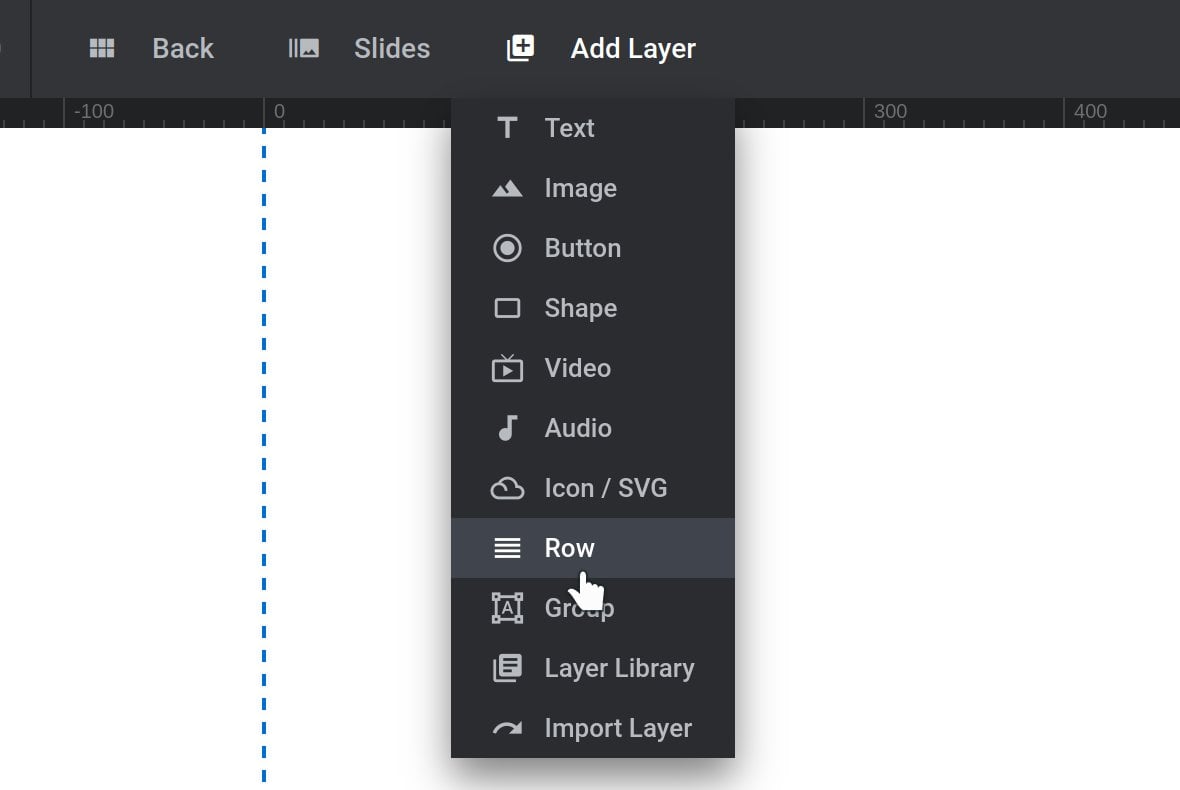The width and height of the screenshot is (1180, 790).
Task: Click the Group bounding box icon
Action: tap(507, 608)
